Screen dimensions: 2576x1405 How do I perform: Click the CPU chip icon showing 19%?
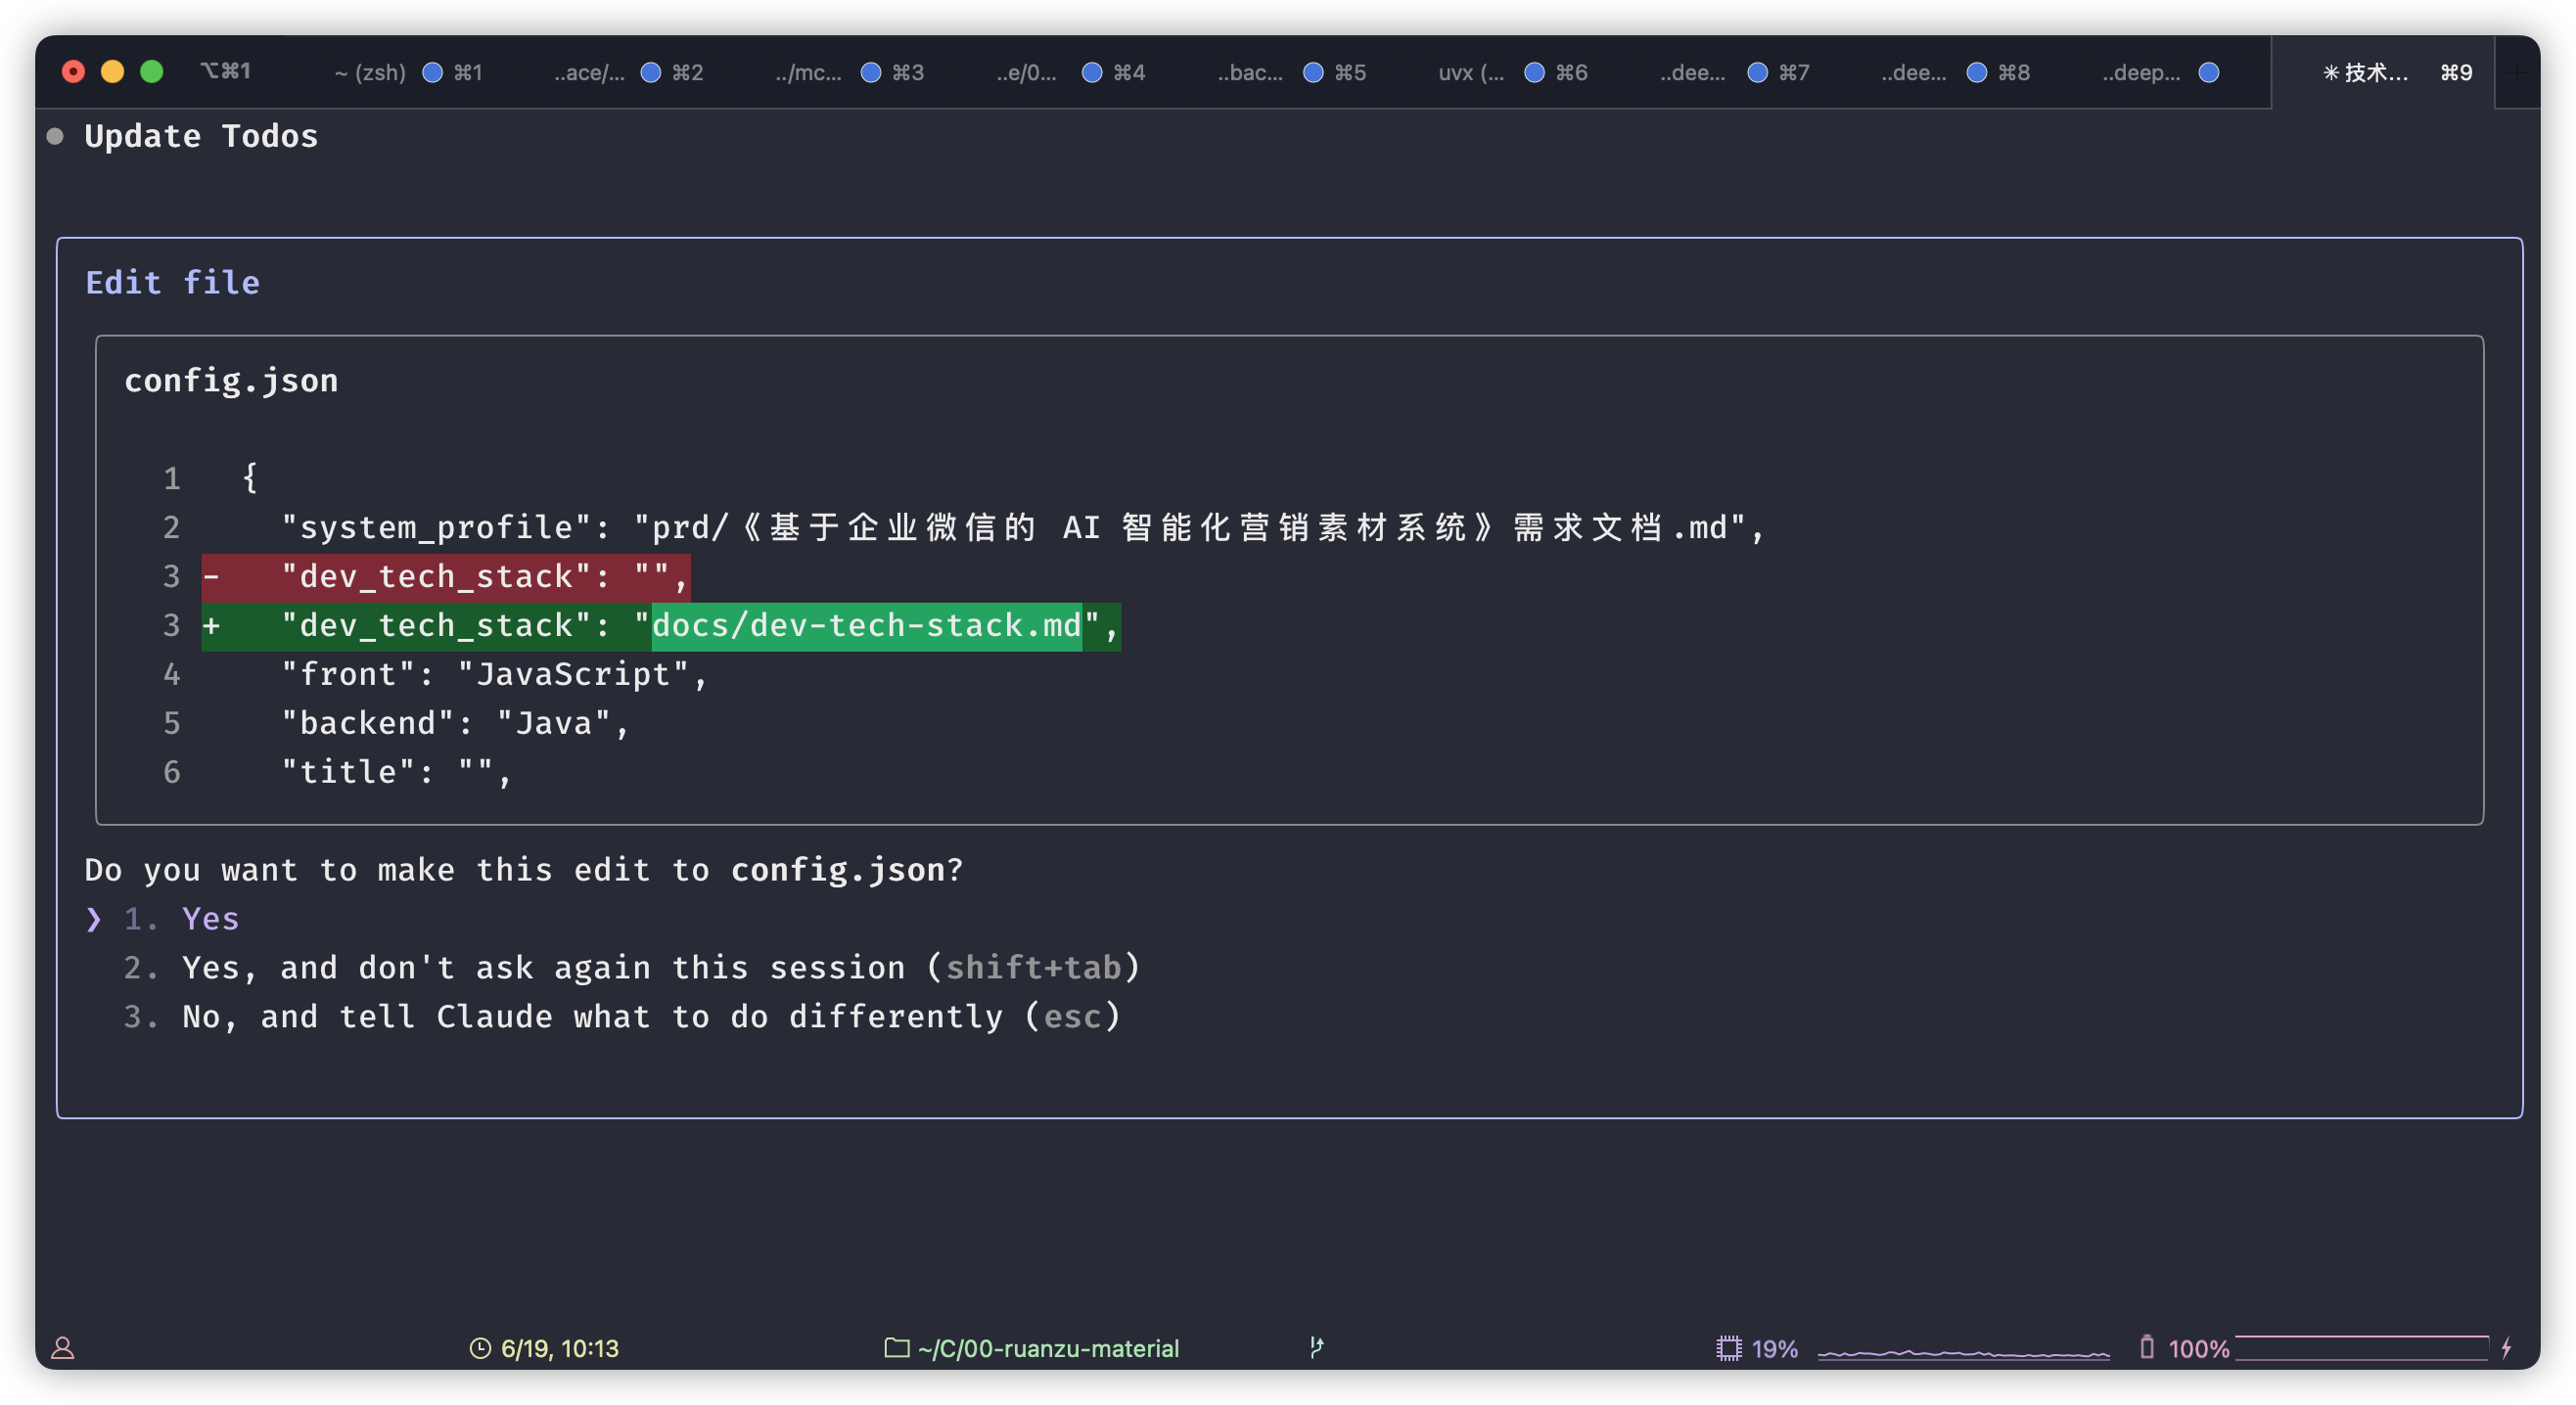tap(1728, 1348)
